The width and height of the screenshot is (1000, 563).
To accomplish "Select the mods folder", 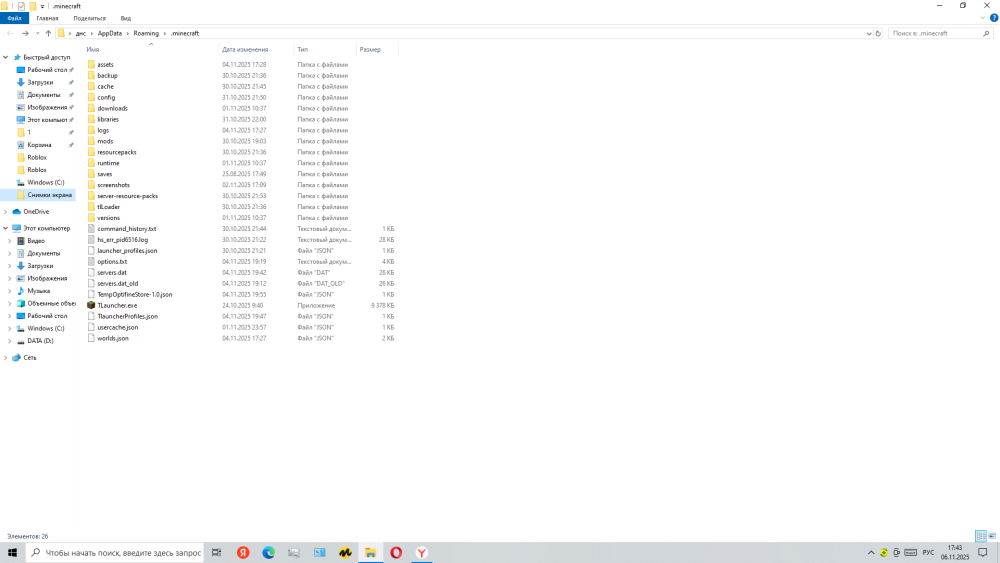I will coord(105,141).
